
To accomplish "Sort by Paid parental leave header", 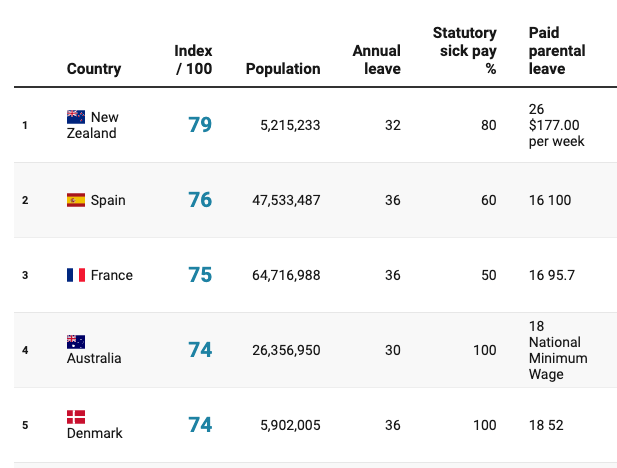I will pyautogui.click(x=557, y=51).
